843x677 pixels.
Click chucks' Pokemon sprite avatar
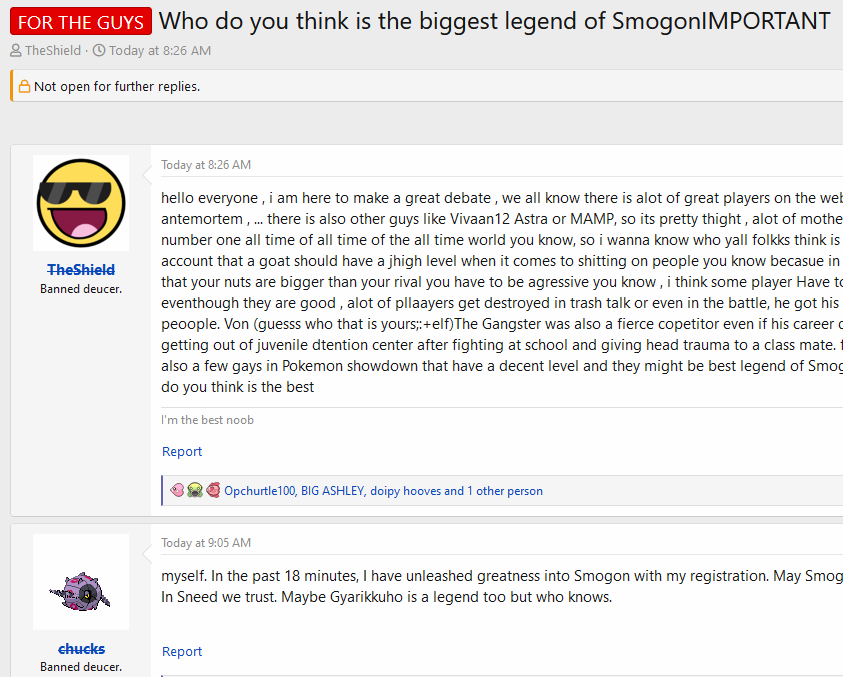click(x=81, y=582)
